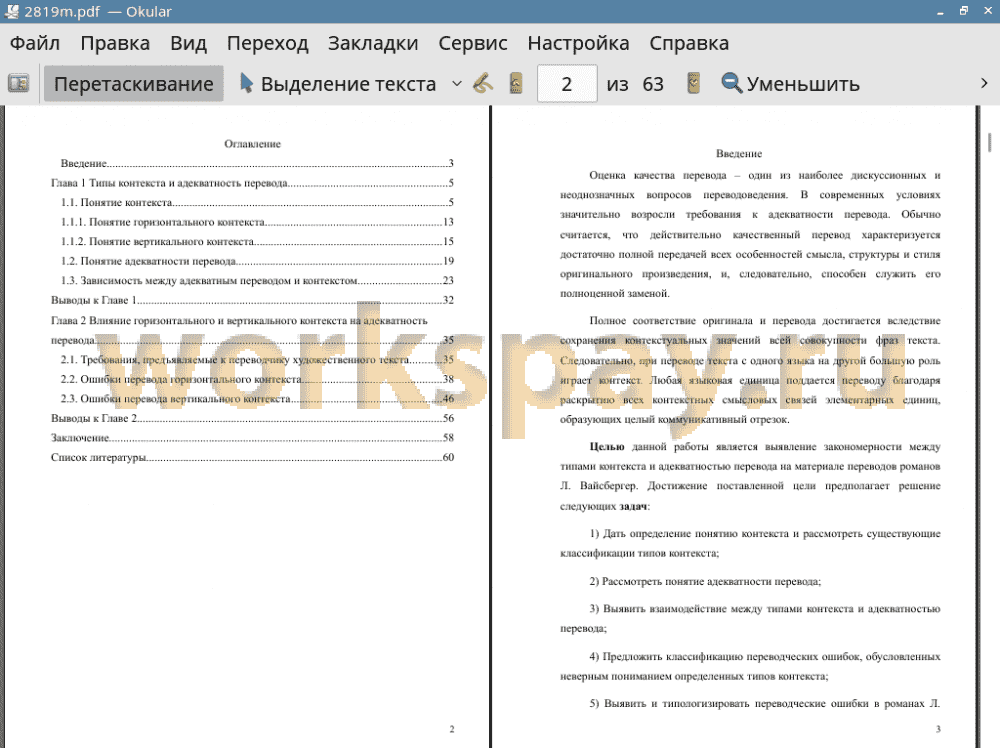Click the vertical scrollbar handle

(x=989, y=142)
